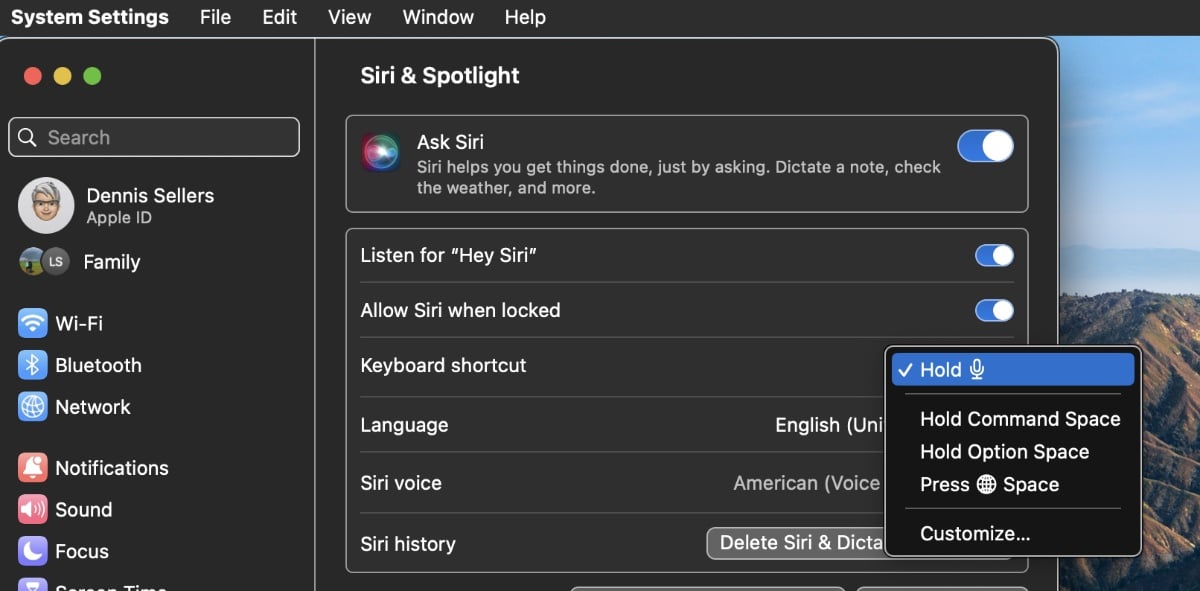Click Dennis Sellers Apple ID avatar
This screenshot has width=1200, height=591.
46,205
